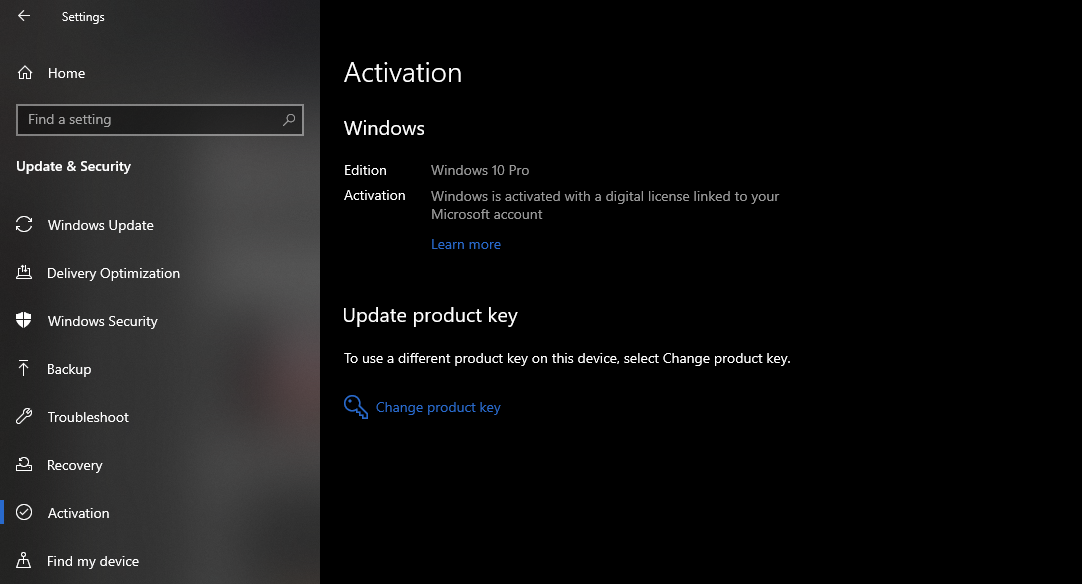Screen dimensions: 1082x584
Task: Open the Learn more link
Action: (x=466, y=243)
